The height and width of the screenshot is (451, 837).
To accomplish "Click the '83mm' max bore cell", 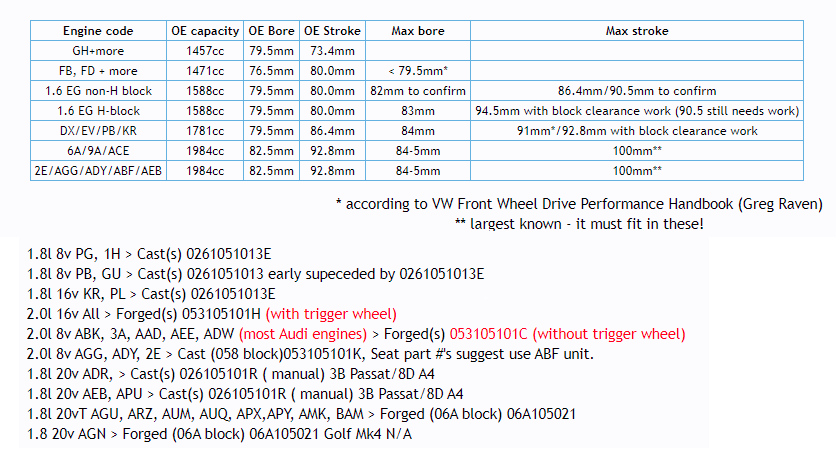I will [x=418, y=111].
